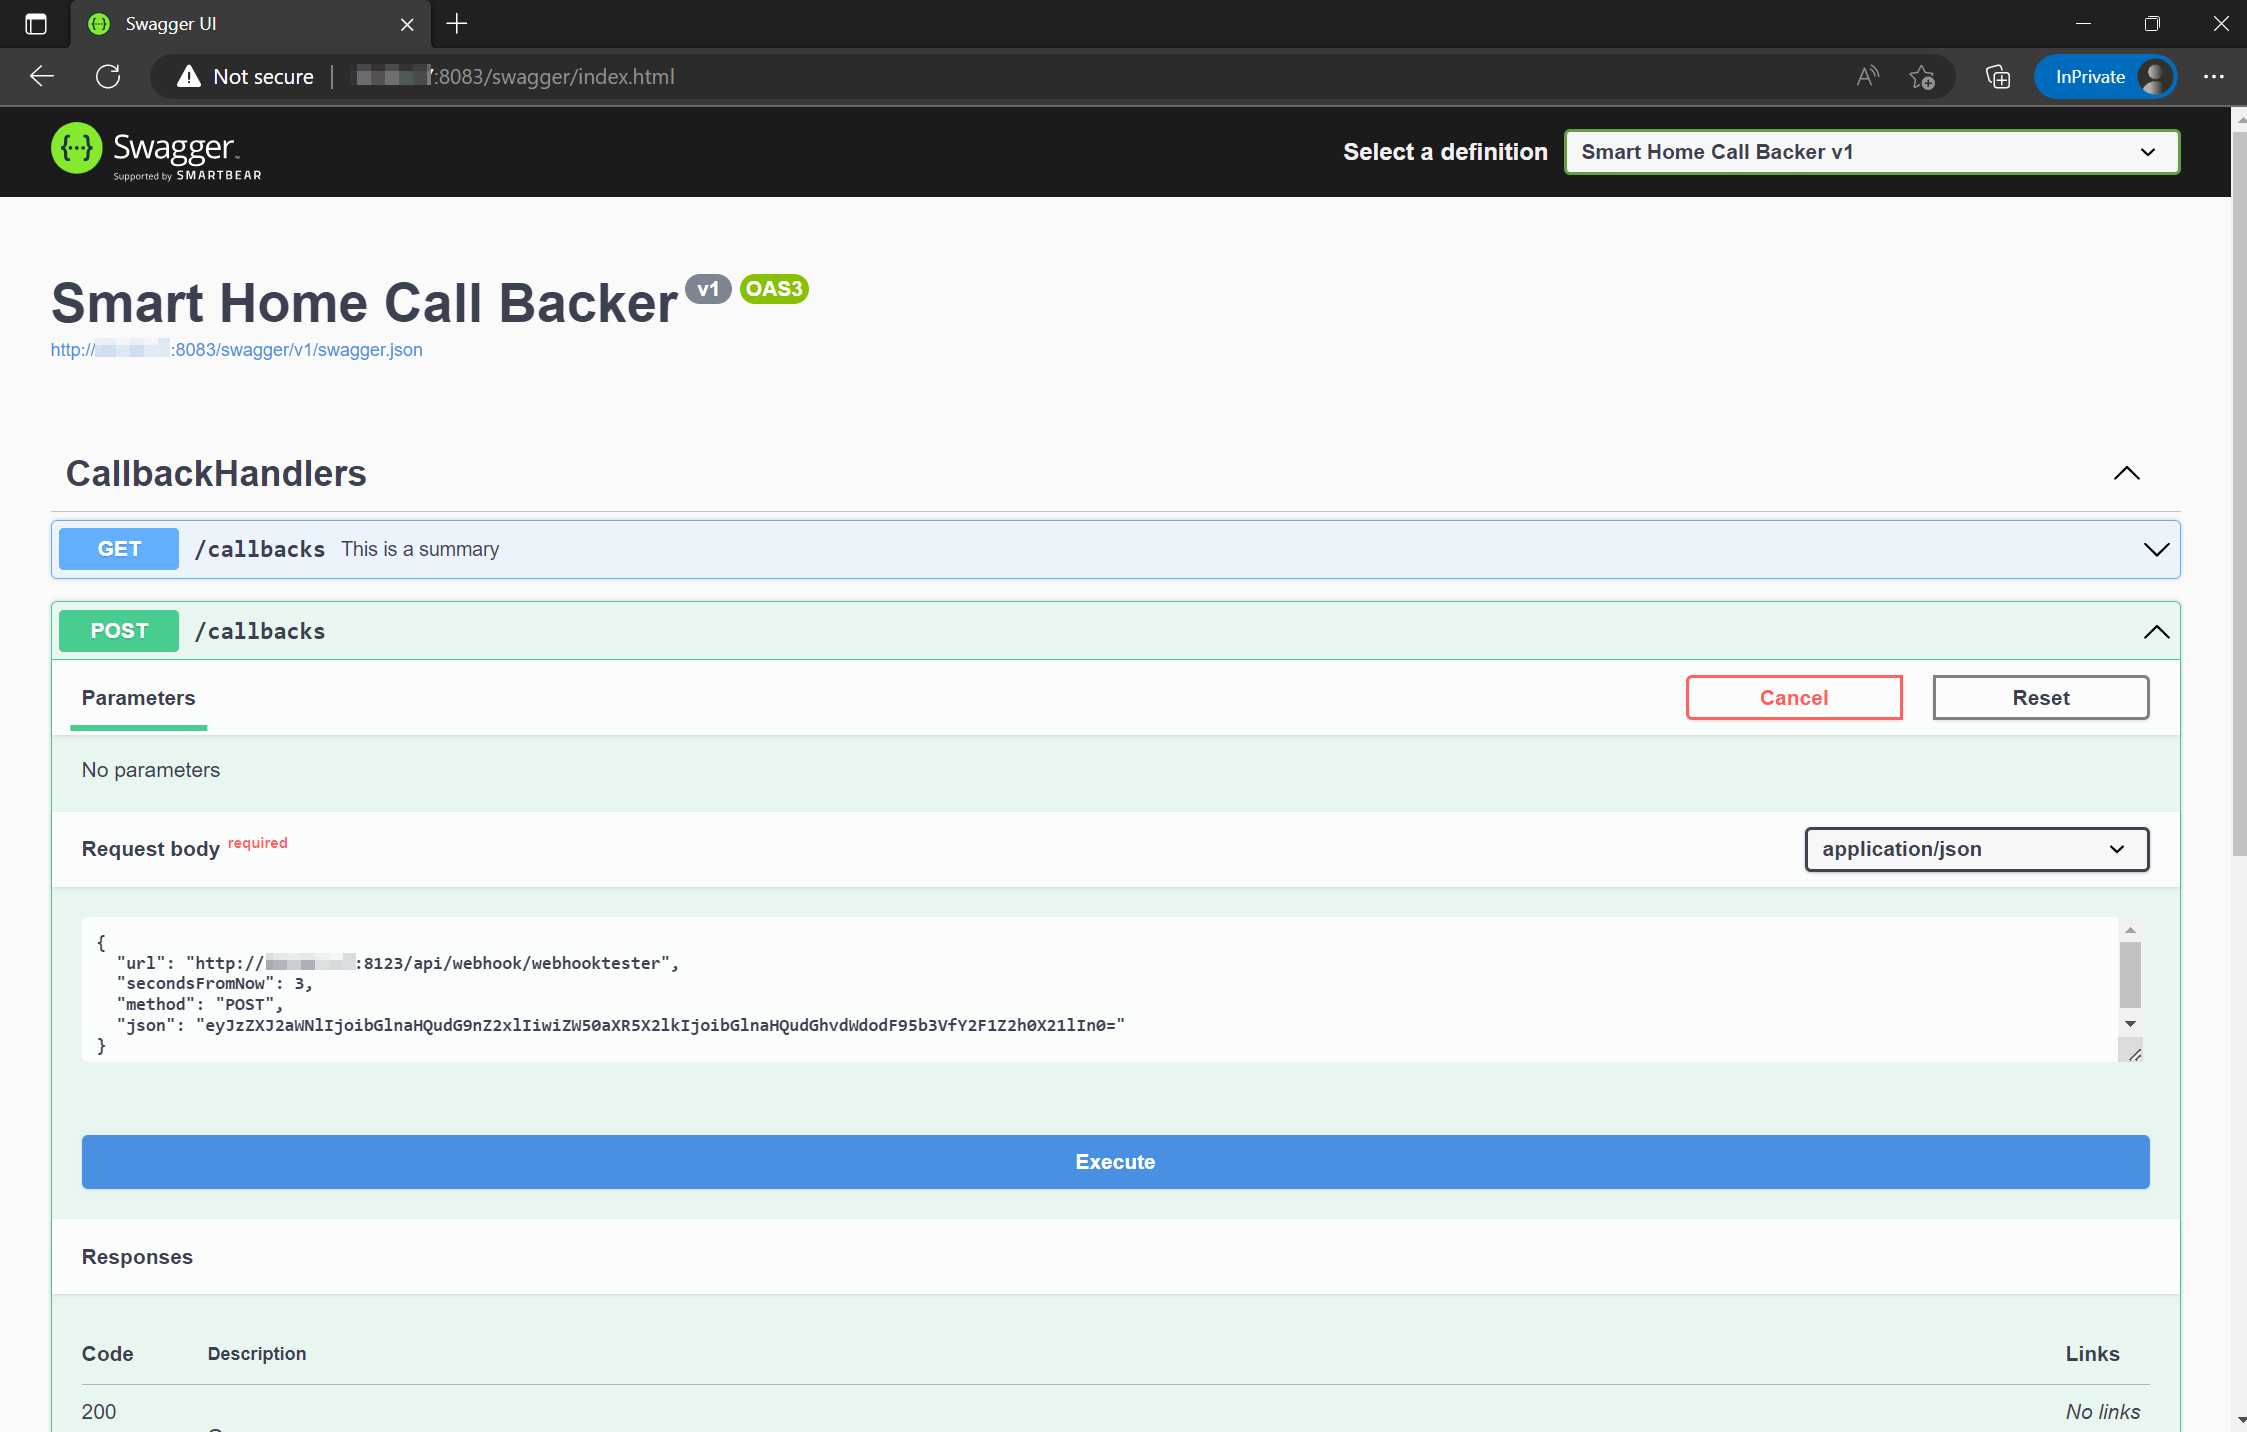Open the Read aloud feature
The height and width of the screenshot is (1432, 2247).
1867,76
